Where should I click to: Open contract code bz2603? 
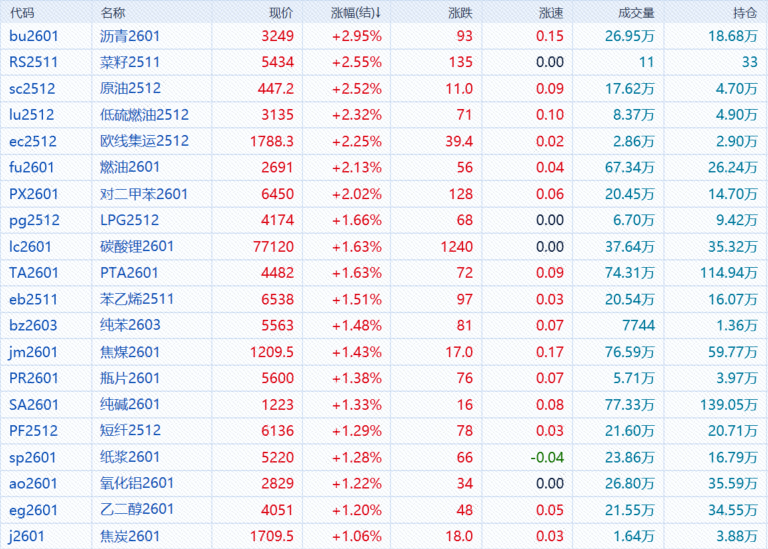click(x=33, y=326)
